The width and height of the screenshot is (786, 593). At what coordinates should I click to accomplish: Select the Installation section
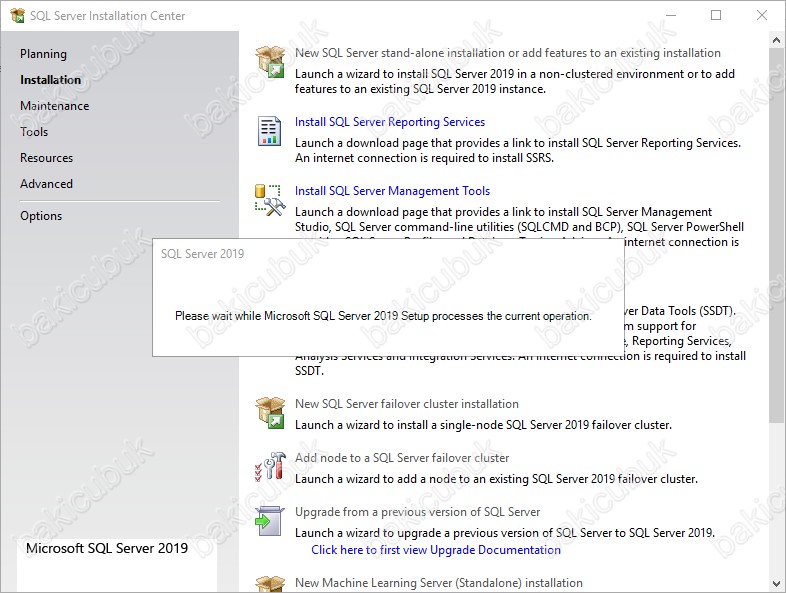tap(50, 80)
